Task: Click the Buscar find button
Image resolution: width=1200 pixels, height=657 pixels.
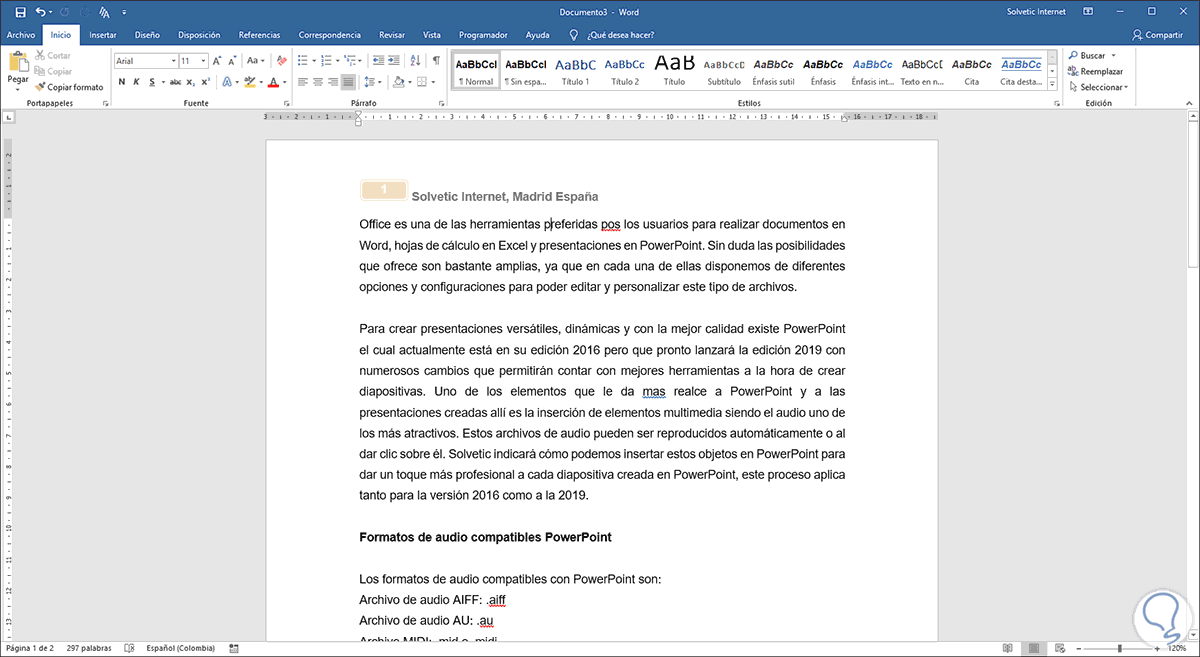Action: (x=1087, y=56)
